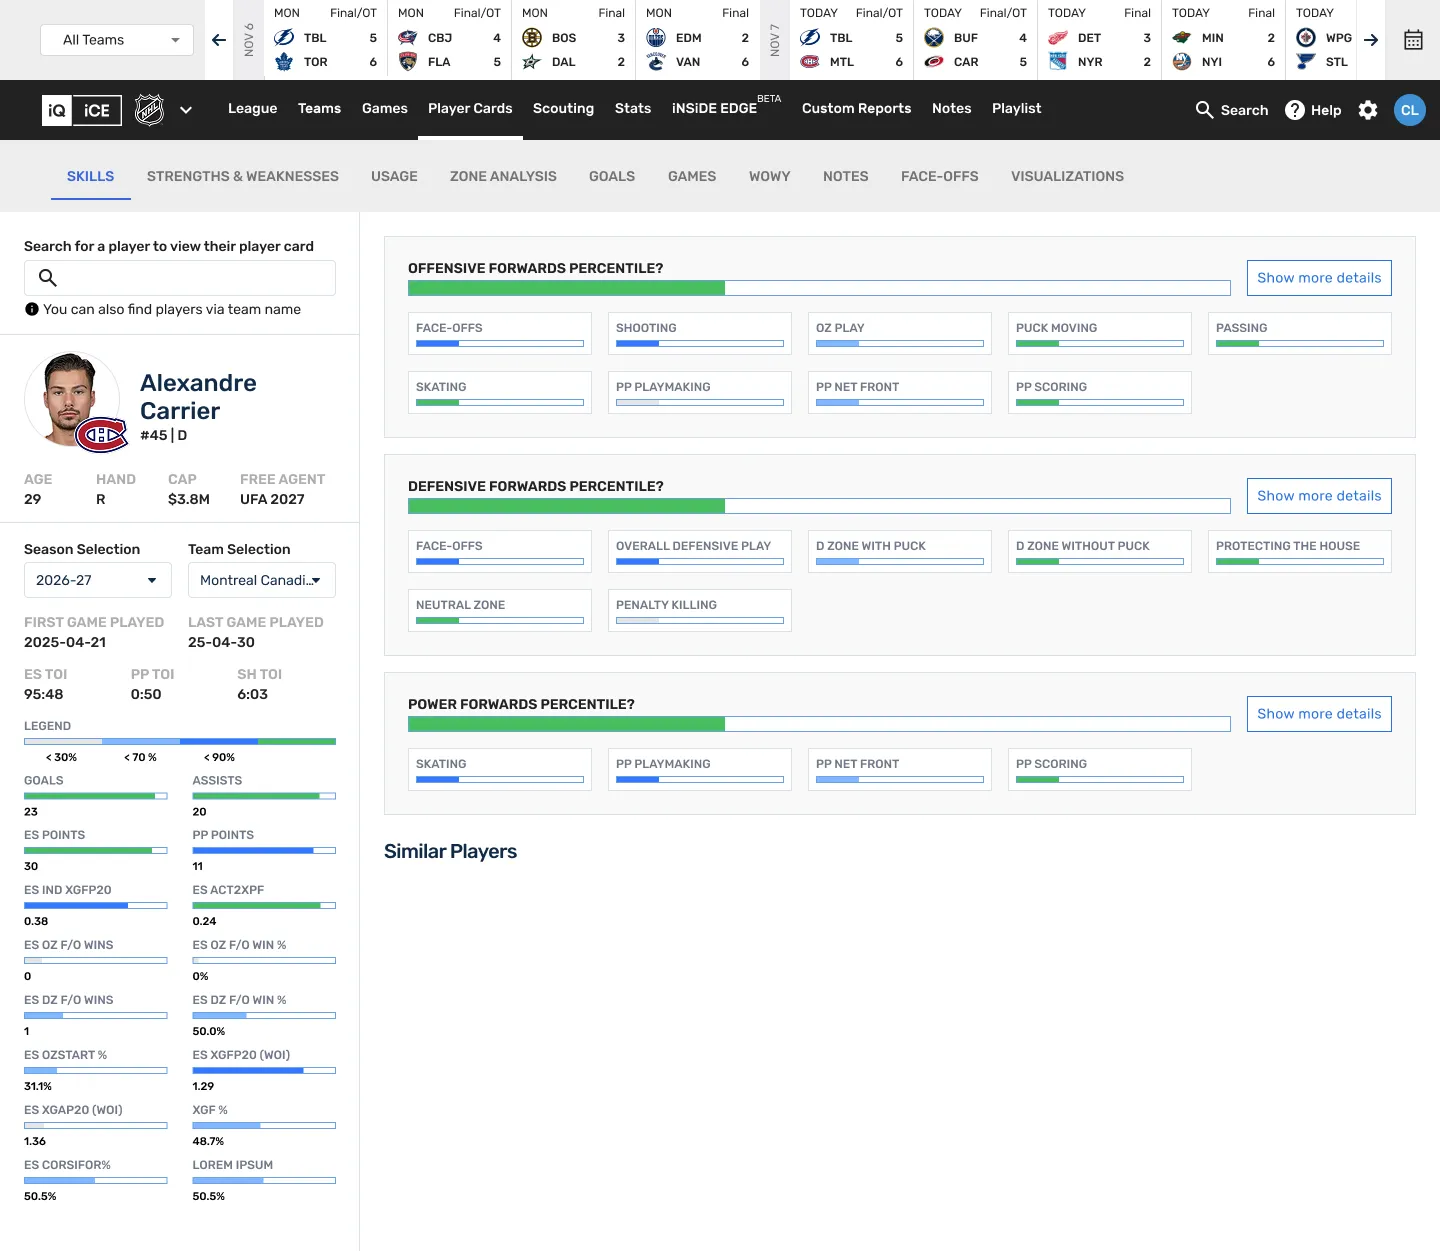This screenshot has height=1251, width=1440.
Task: Open the Team Selection Montreal Canadiens dropdown
Action: coord(262,580)
